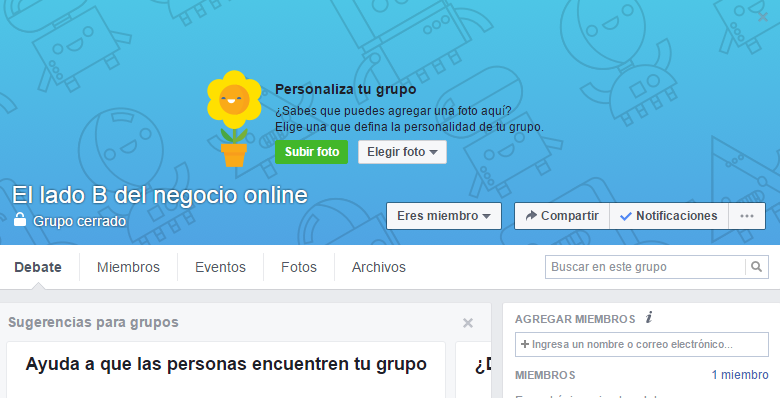Click the Grupo cerrado label

(80, 221)
